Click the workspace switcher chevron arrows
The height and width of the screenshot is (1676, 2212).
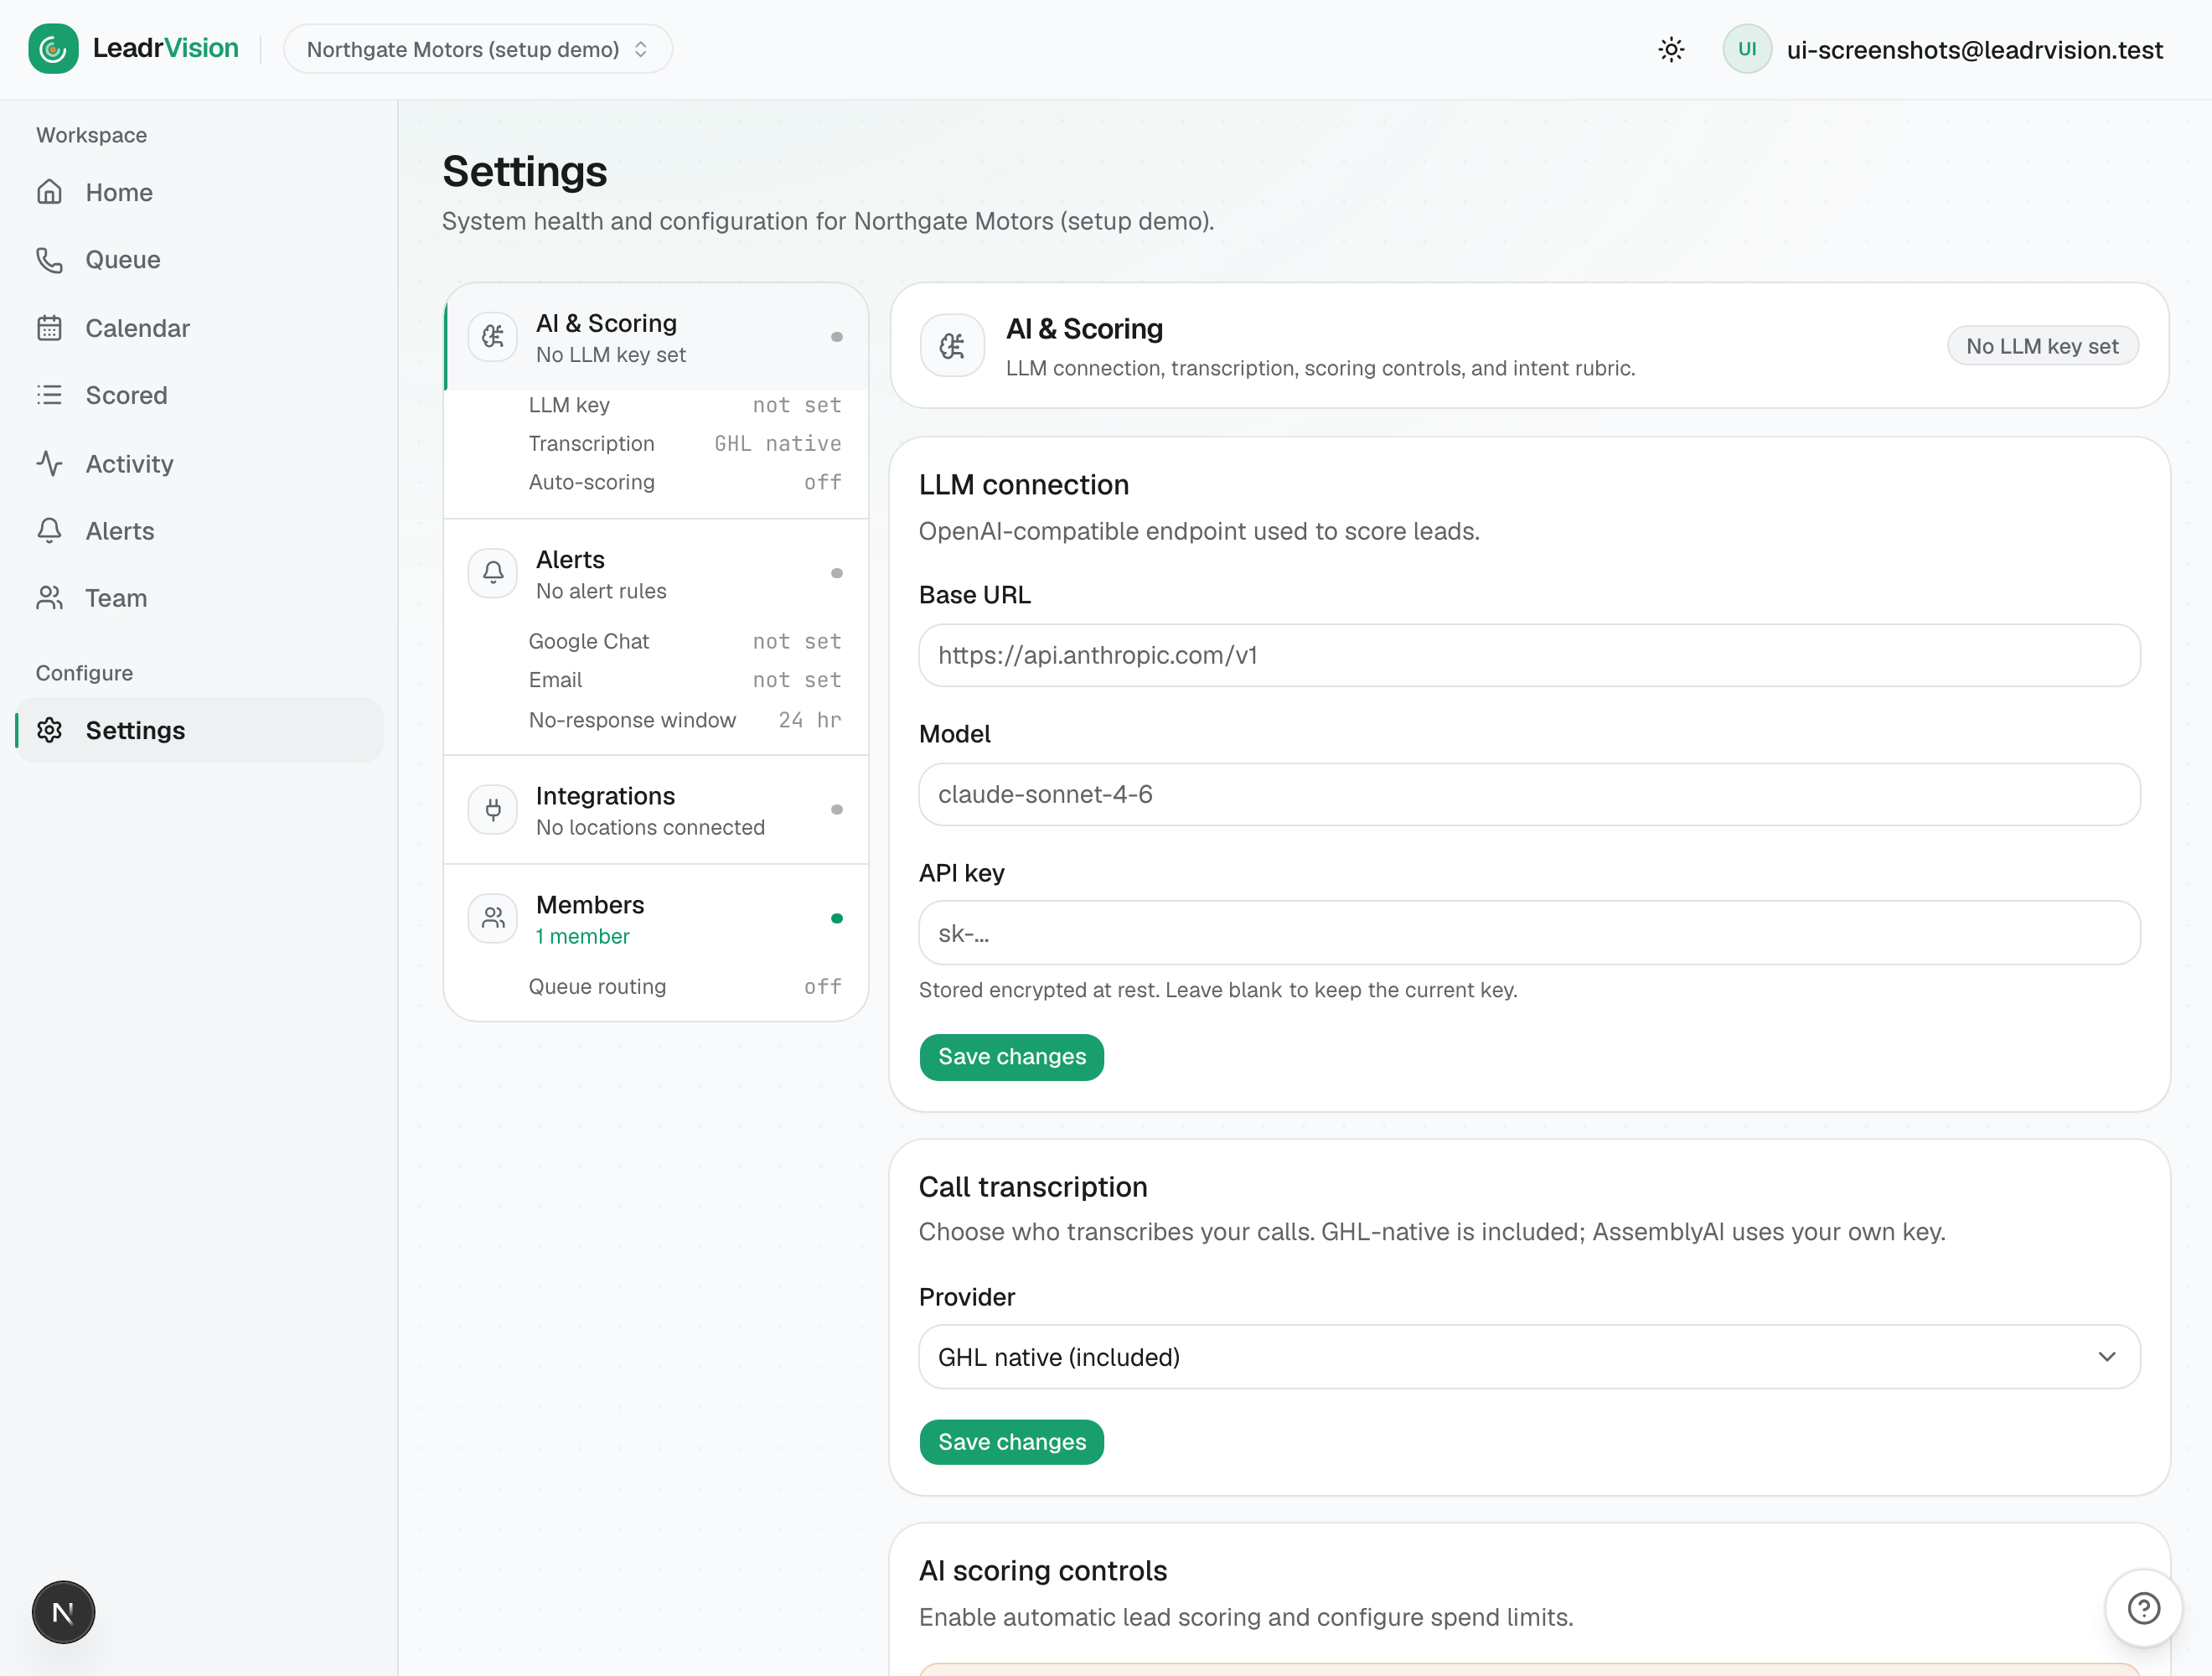click(641, 49)
